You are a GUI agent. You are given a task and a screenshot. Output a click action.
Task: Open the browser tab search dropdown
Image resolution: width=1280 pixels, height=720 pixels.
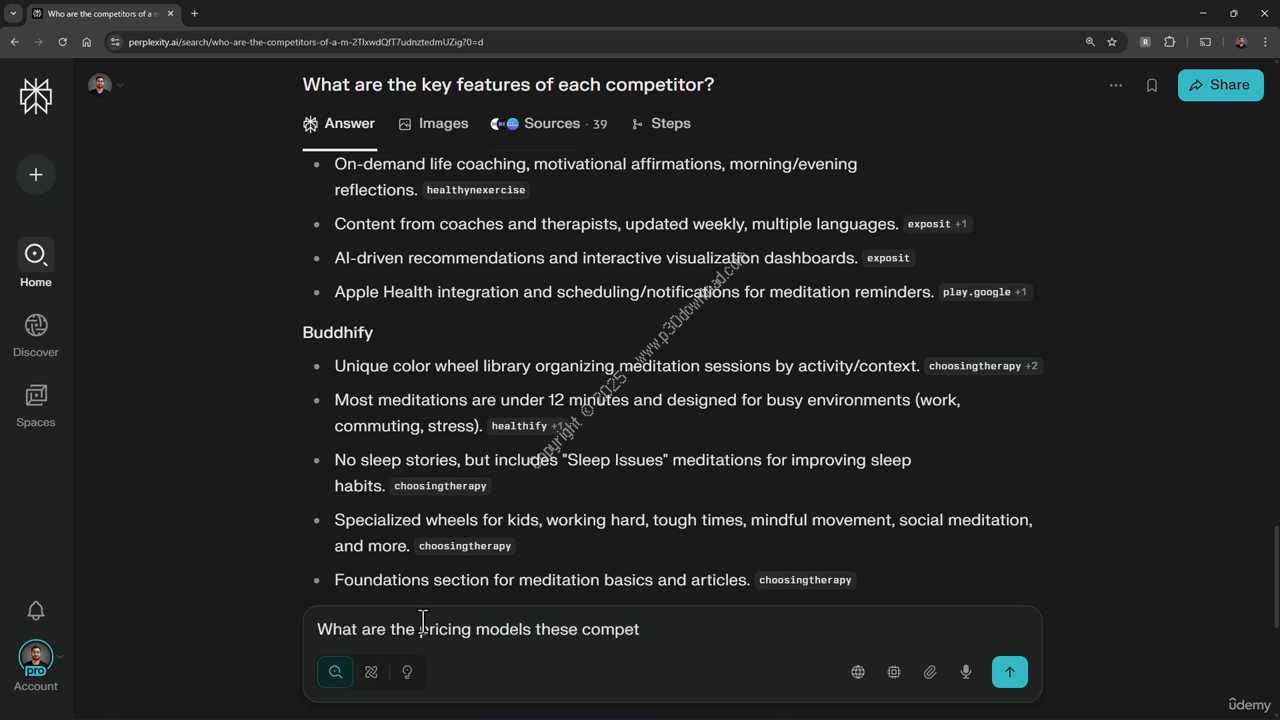coord(13,14)
